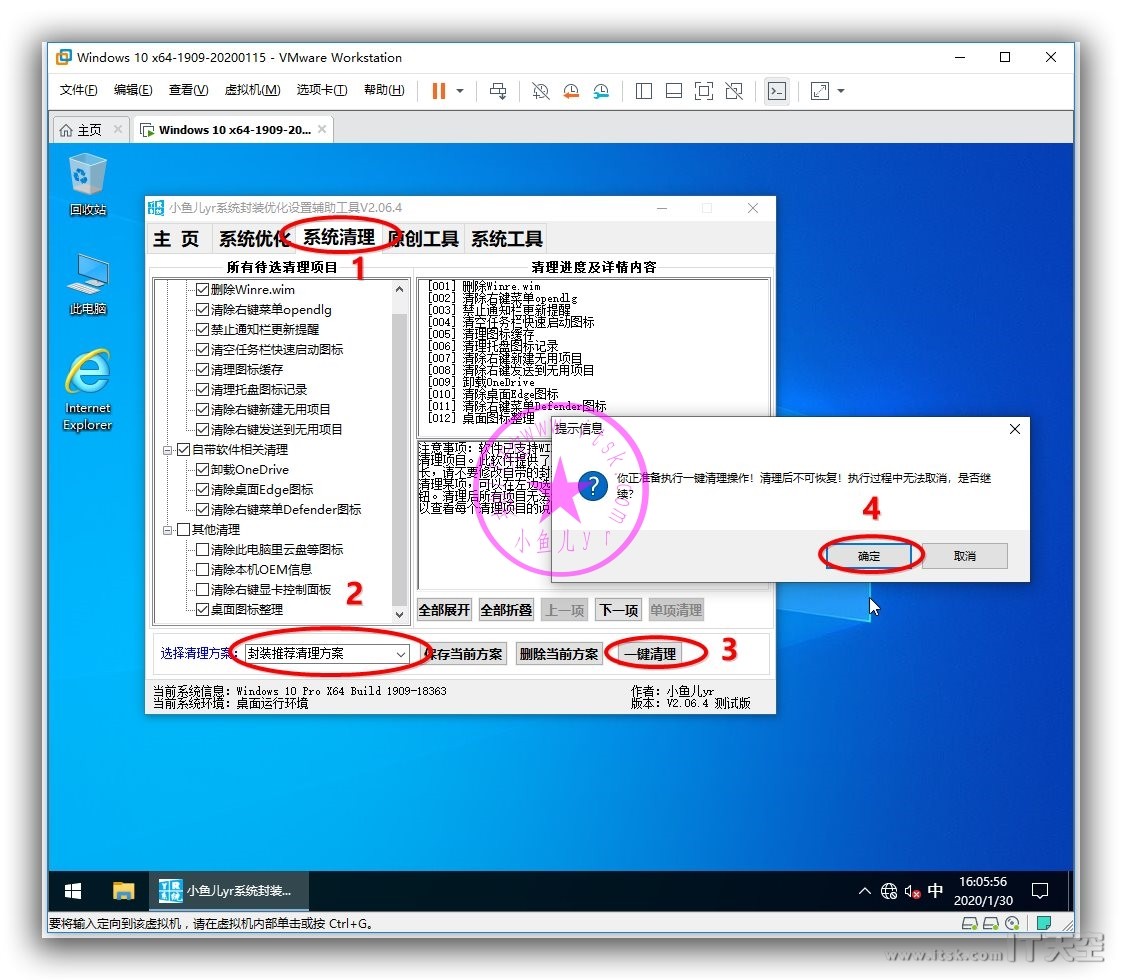Click the 删除当前方案 button

(x=558, y=655)
